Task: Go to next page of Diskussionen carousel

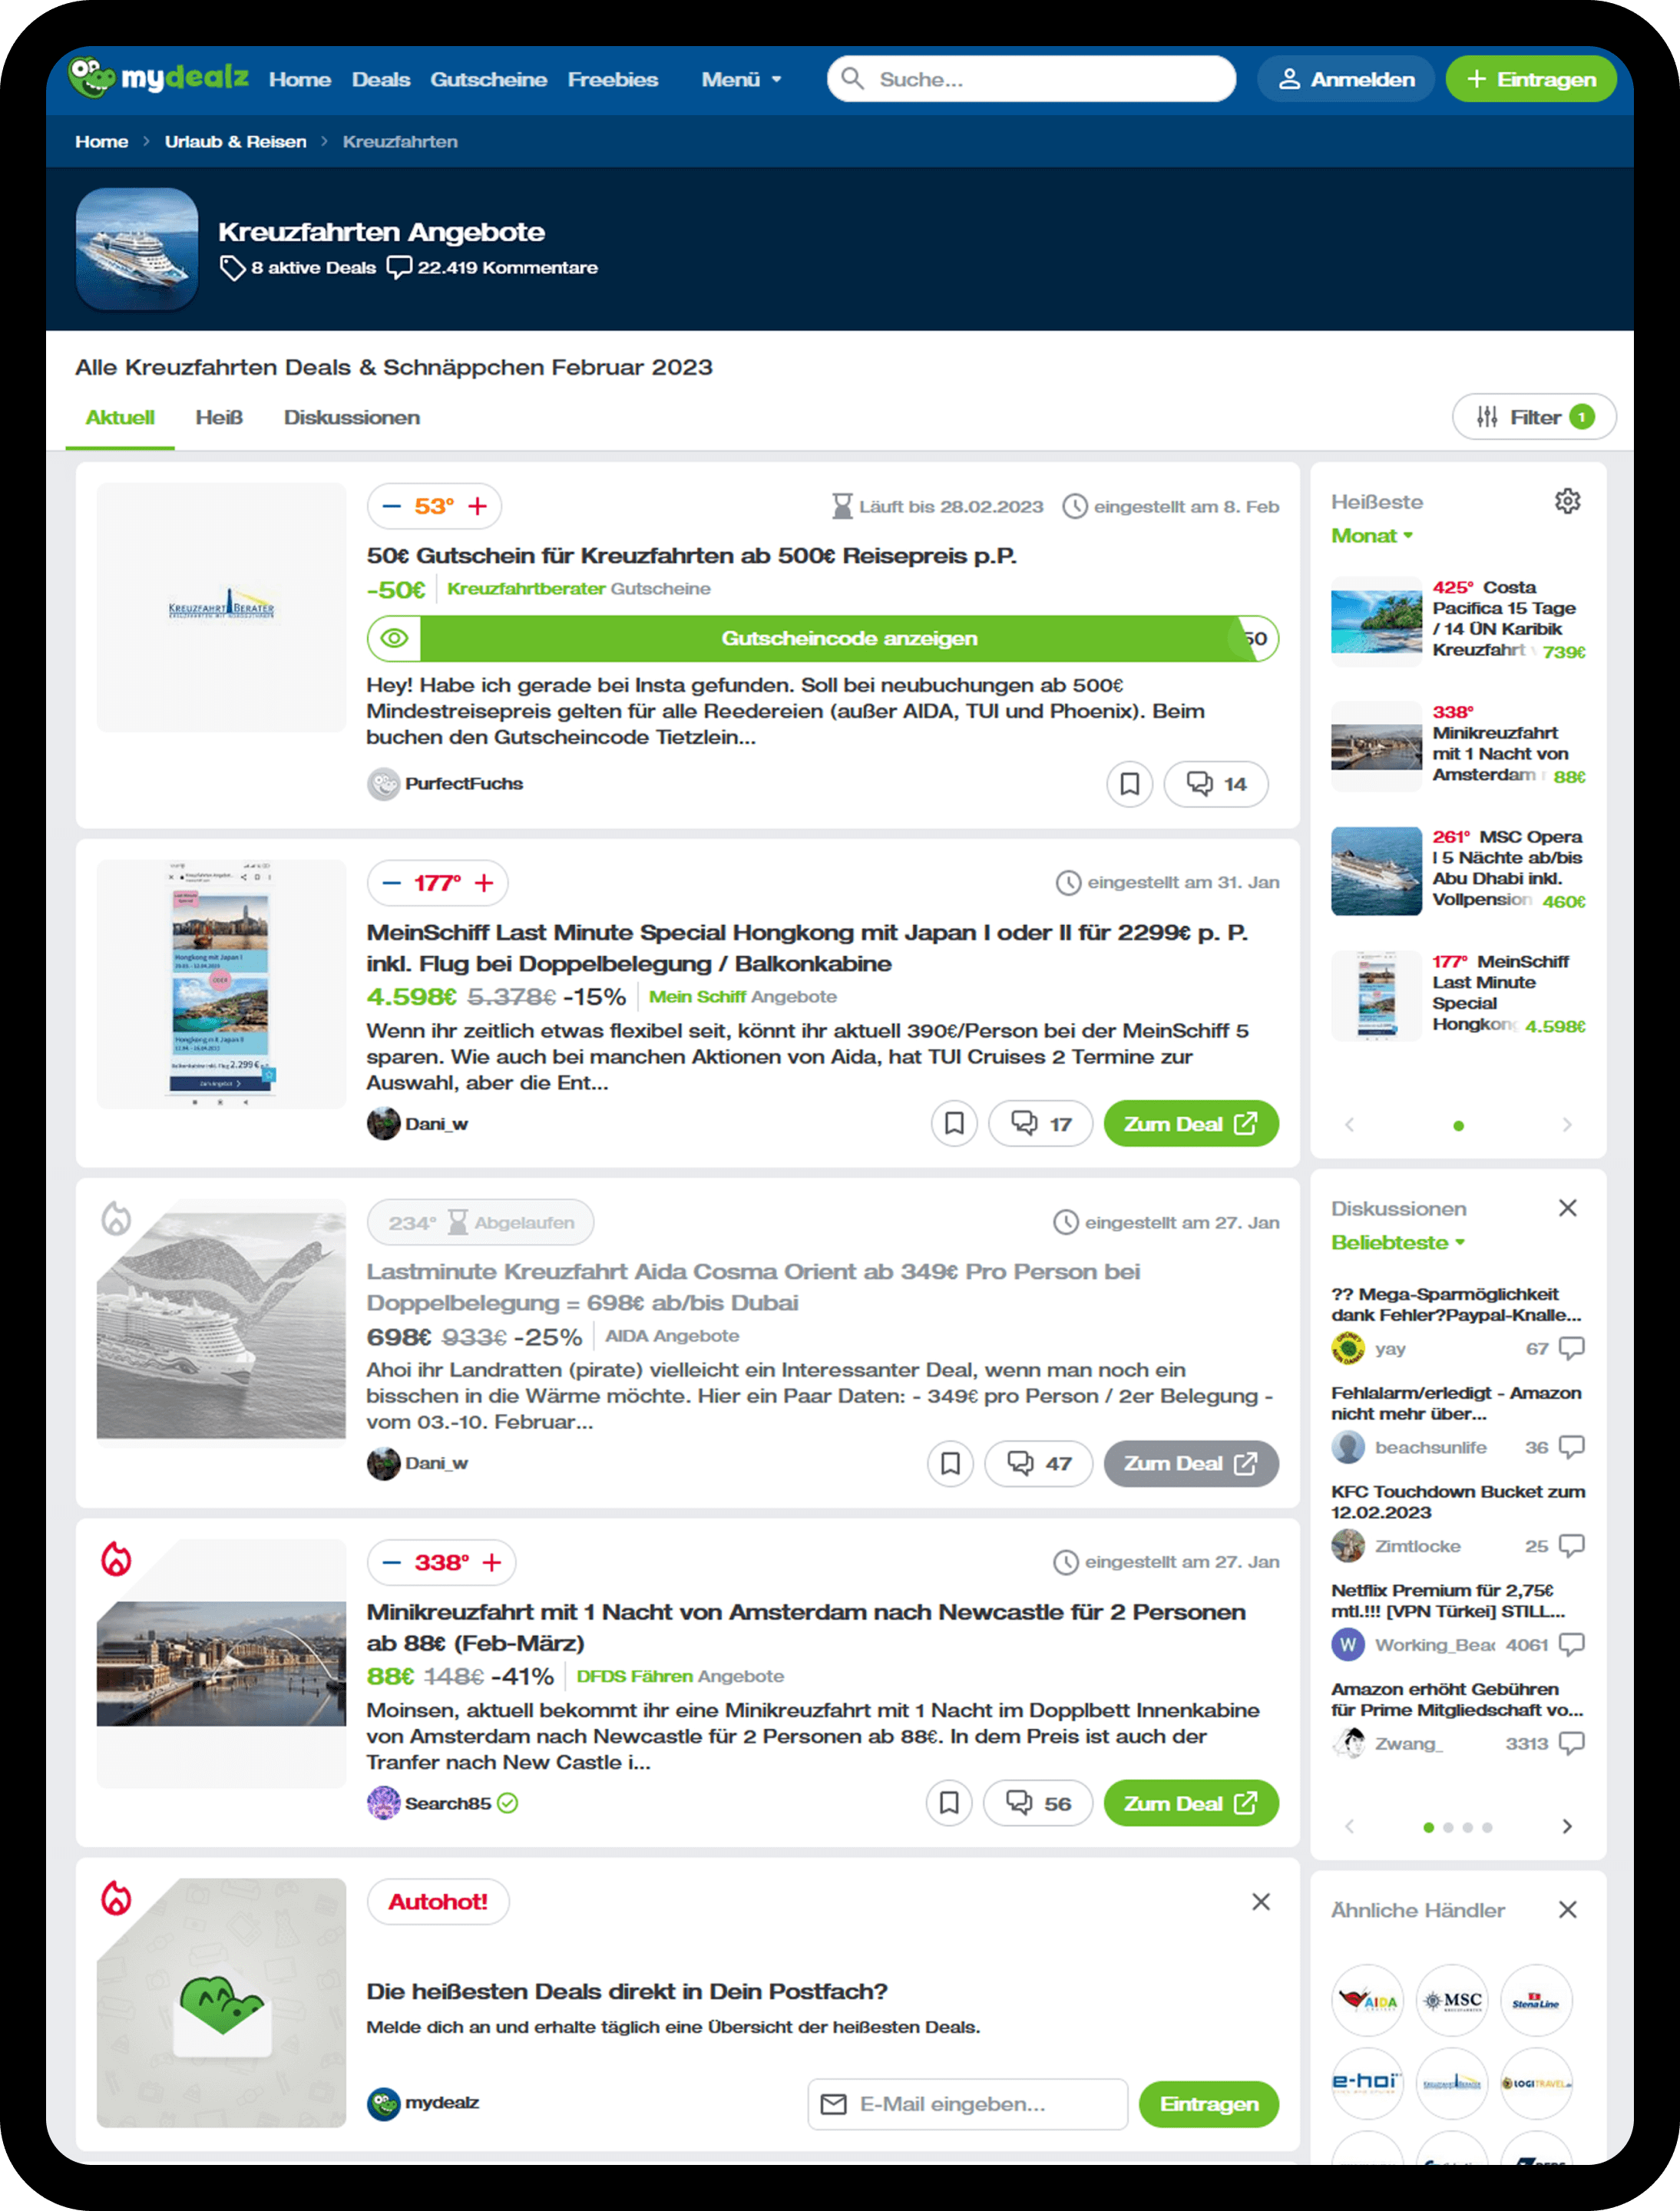Action: point(1566,1826)
